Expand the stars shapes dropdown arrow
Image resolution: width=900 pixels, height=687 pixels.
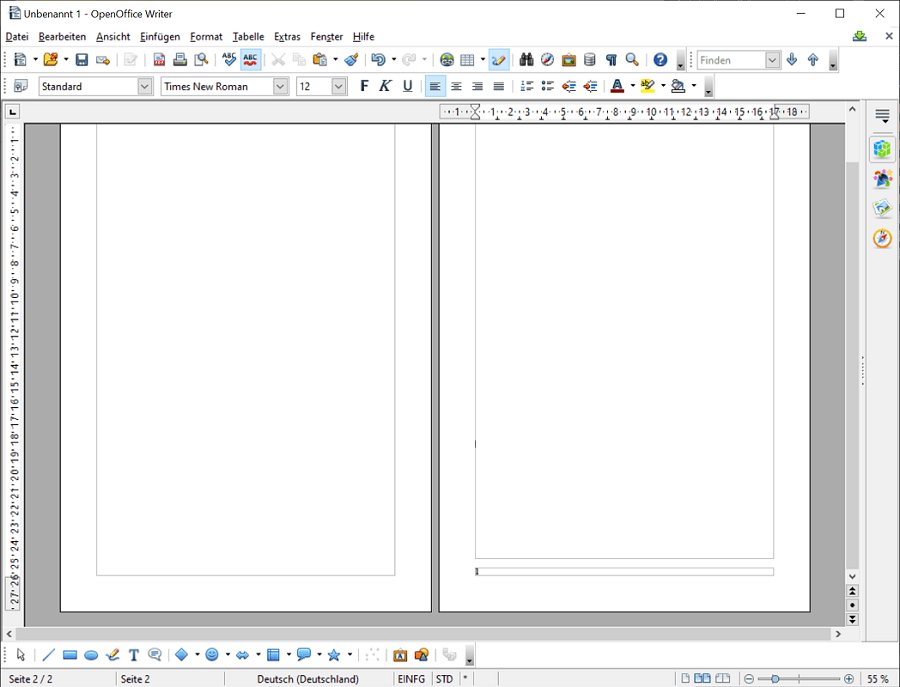[x=350, y=654]
